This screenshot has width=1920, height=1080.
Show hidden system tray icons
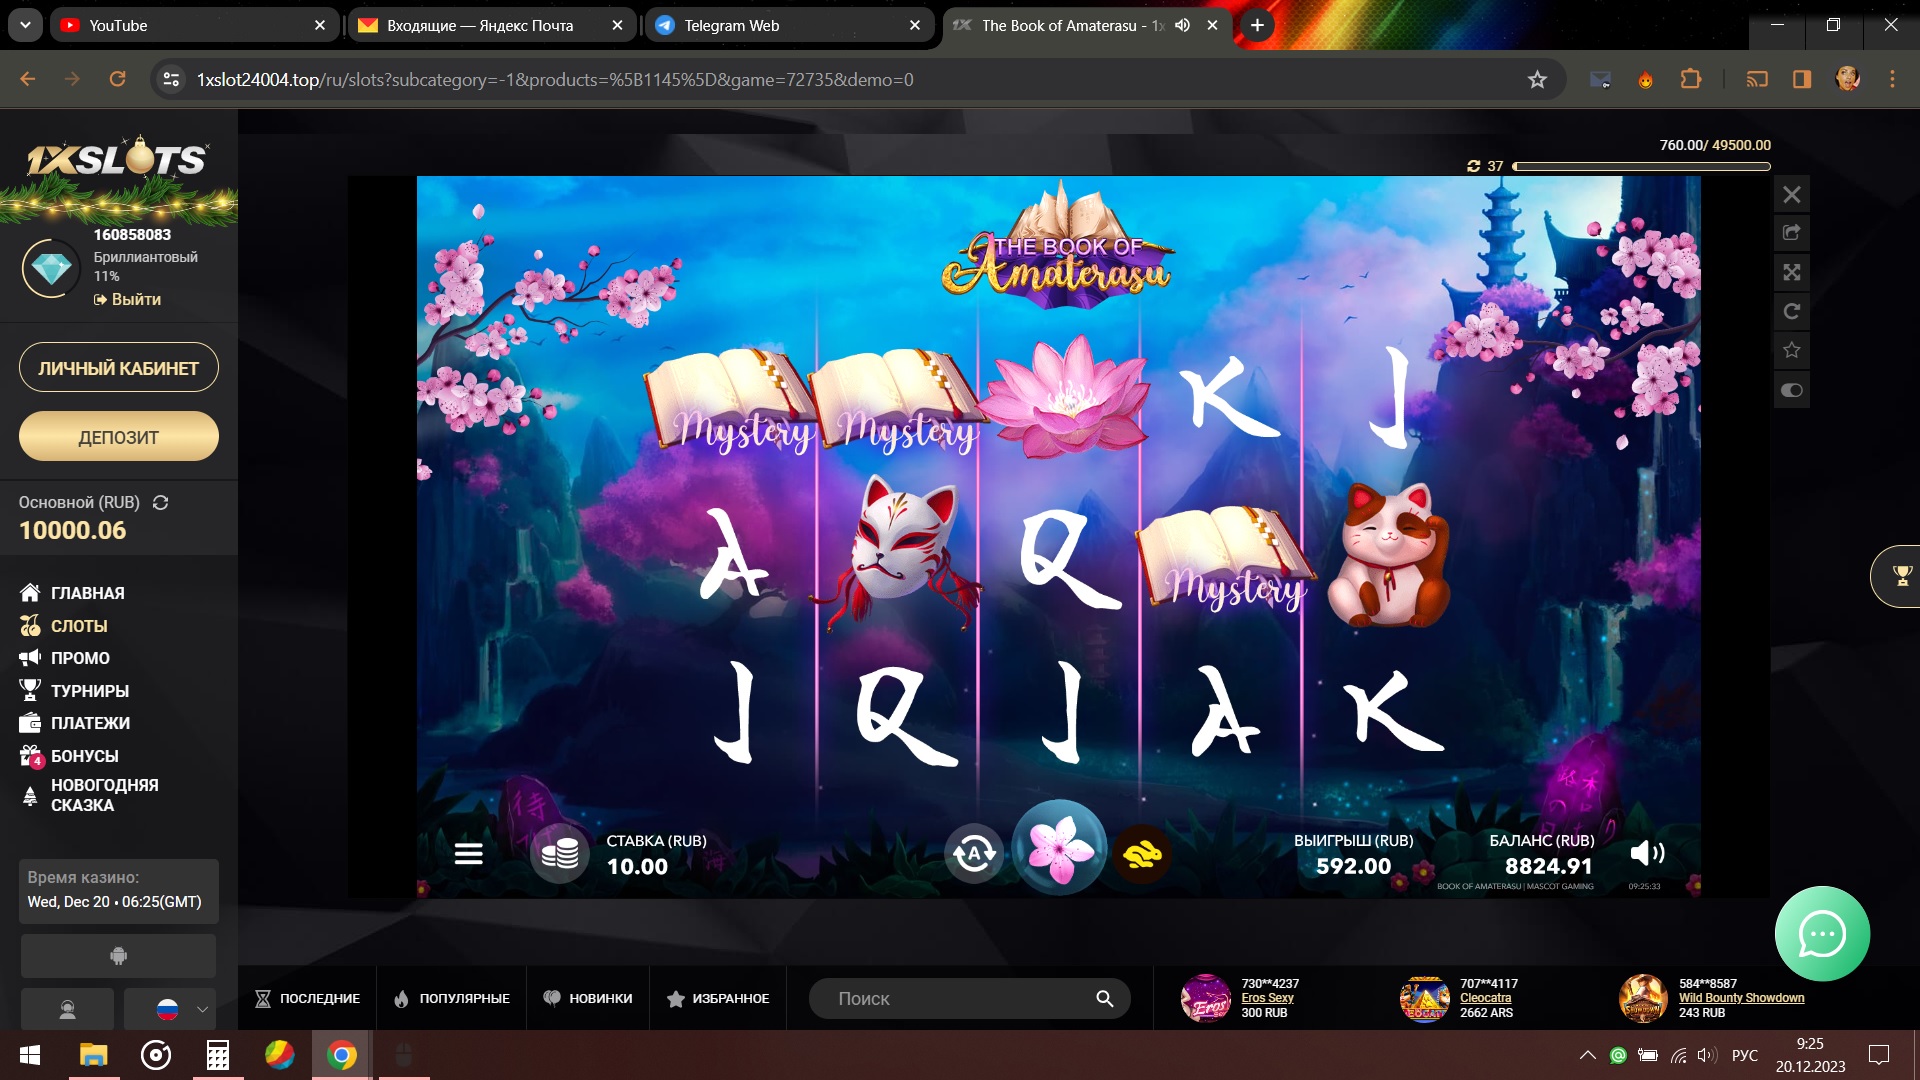pos(1587,1055)
